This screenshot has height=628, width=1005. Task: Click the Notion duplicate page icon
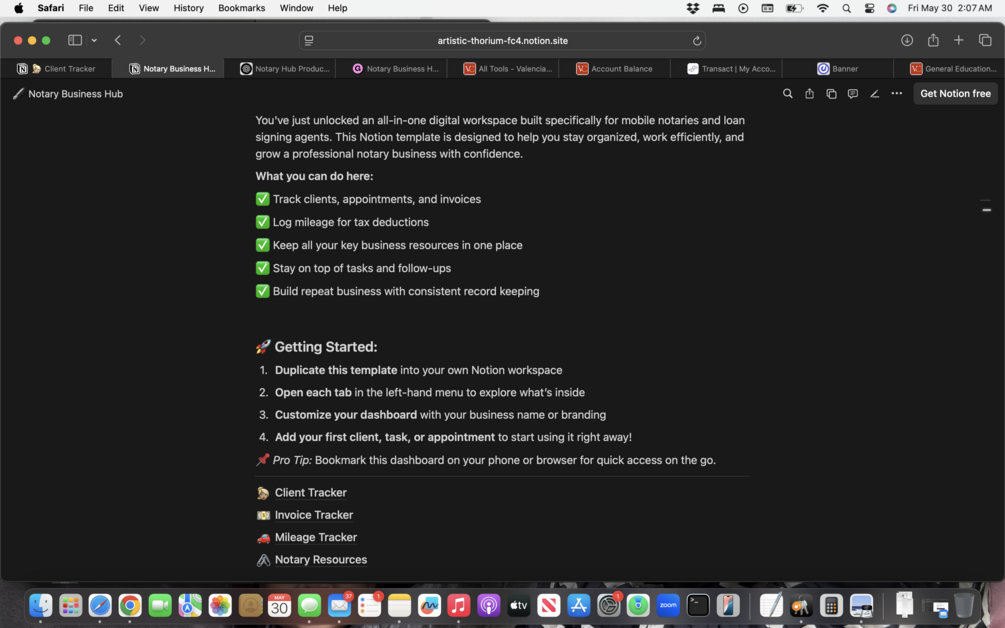(x=831, y=94)
